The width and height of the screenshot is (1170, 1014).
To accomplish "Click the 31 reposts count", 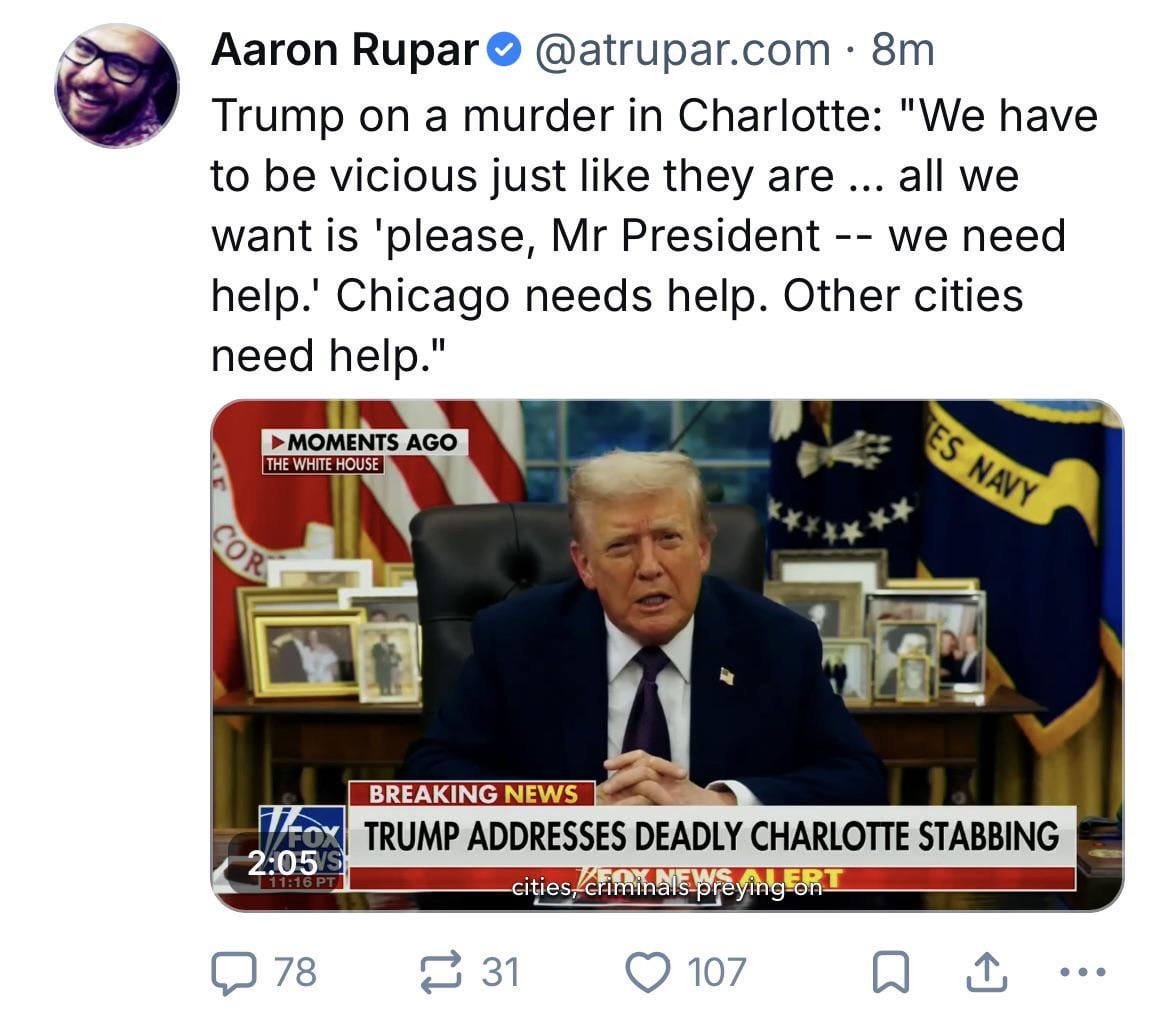I will (500, 972).
